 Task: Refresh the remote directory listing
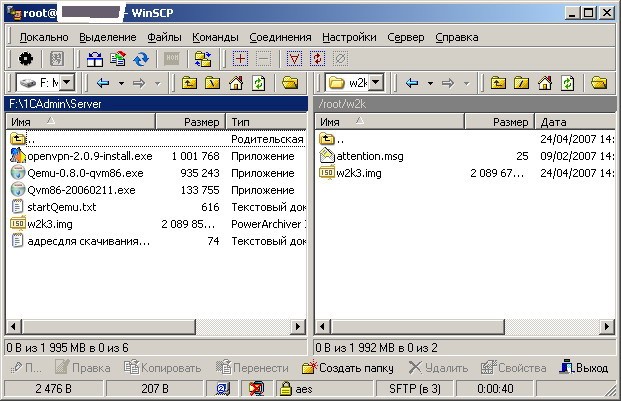pos(568,83)
